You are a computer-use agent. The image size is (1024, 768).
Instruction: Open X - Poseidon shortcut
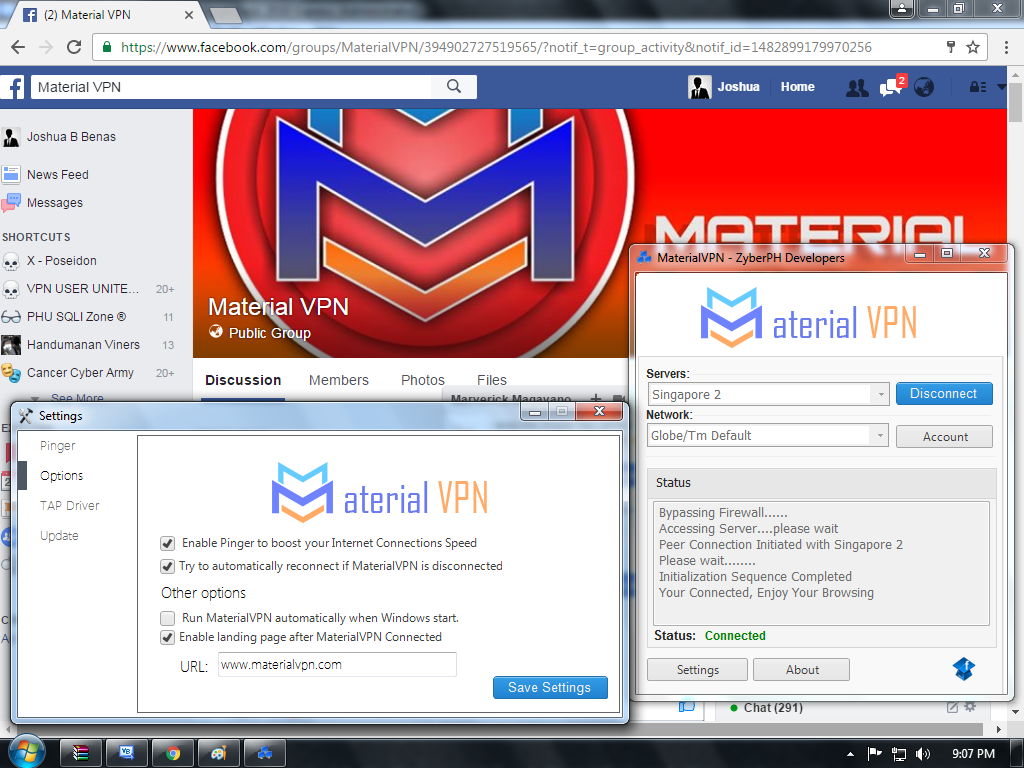click(61, 261)
